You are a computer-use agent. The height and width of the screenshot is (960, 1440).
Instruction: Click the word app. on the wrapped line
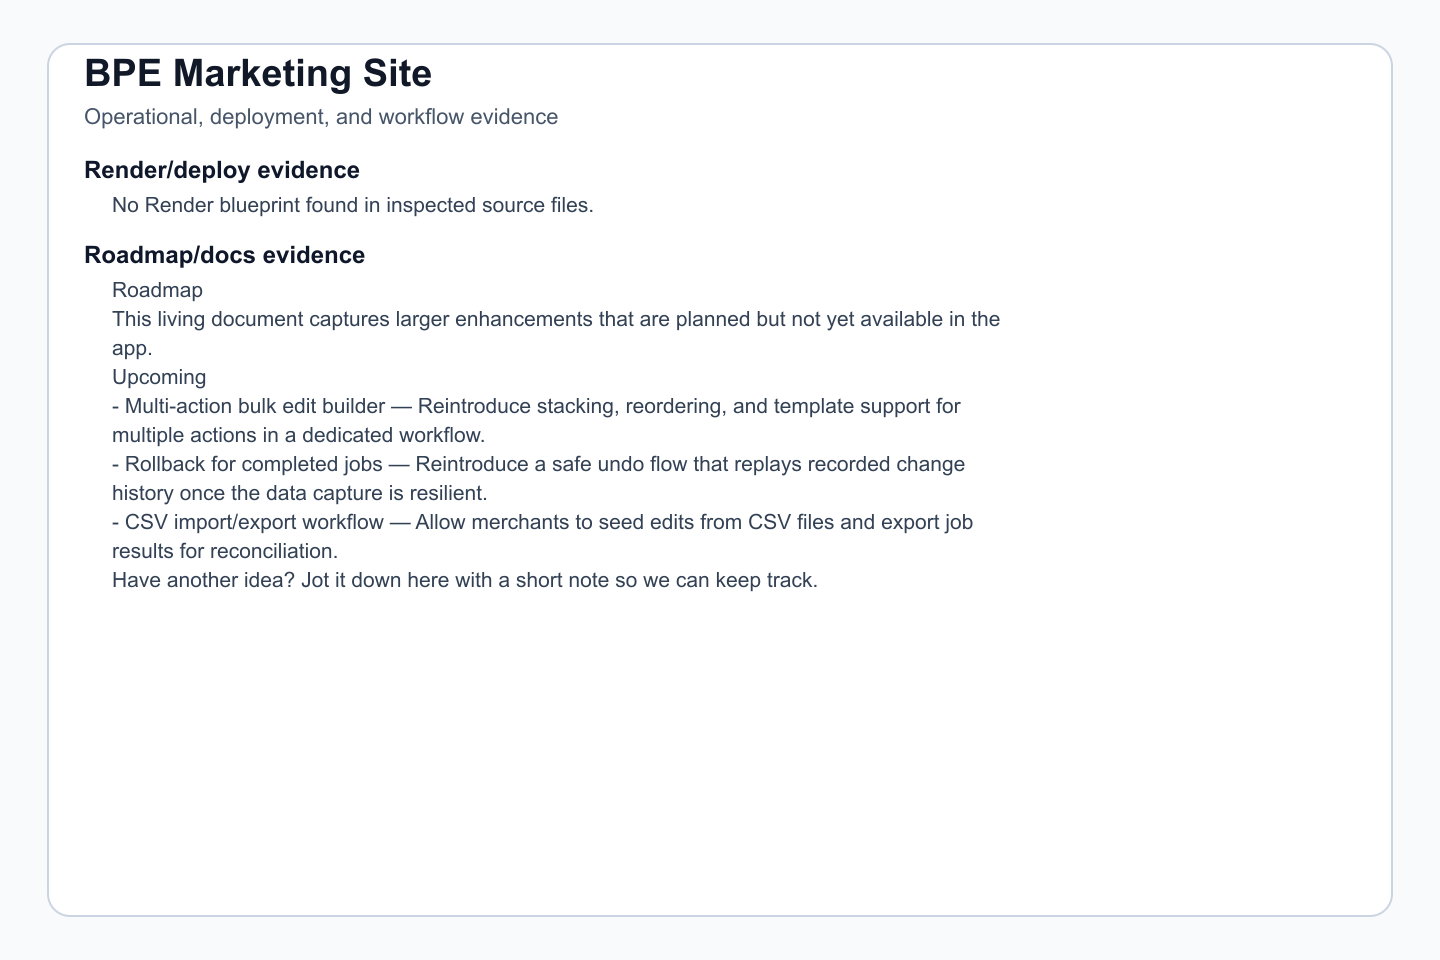click(132, 349)
